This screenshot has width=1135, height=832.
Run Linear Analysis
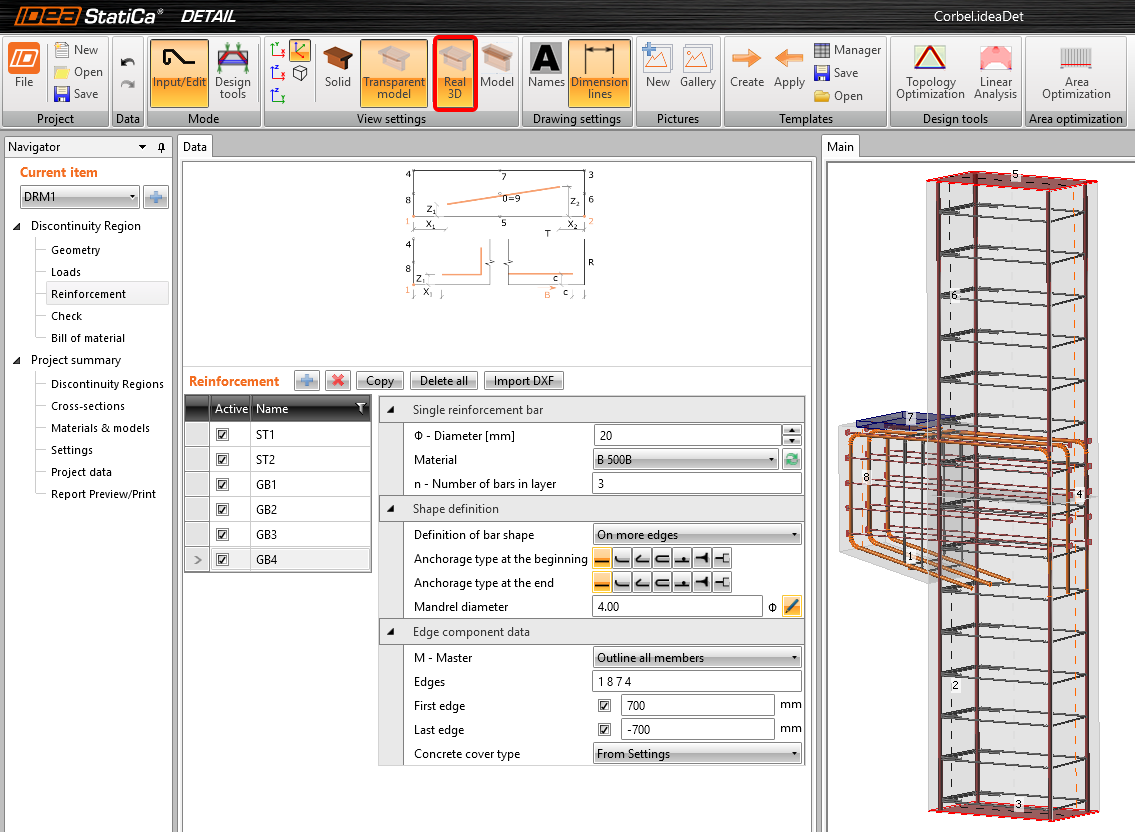coord(995,72)
